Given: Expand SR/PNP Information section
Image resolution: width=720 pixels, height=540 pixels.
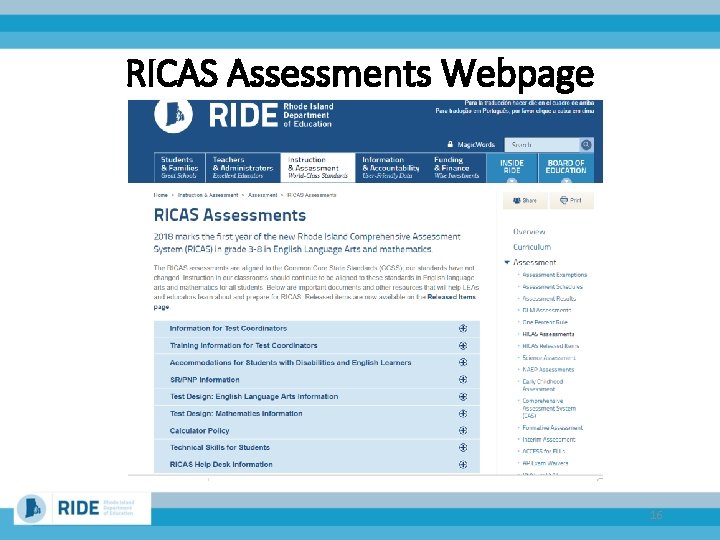Looking at the screenshot, I should coord(317,380).
